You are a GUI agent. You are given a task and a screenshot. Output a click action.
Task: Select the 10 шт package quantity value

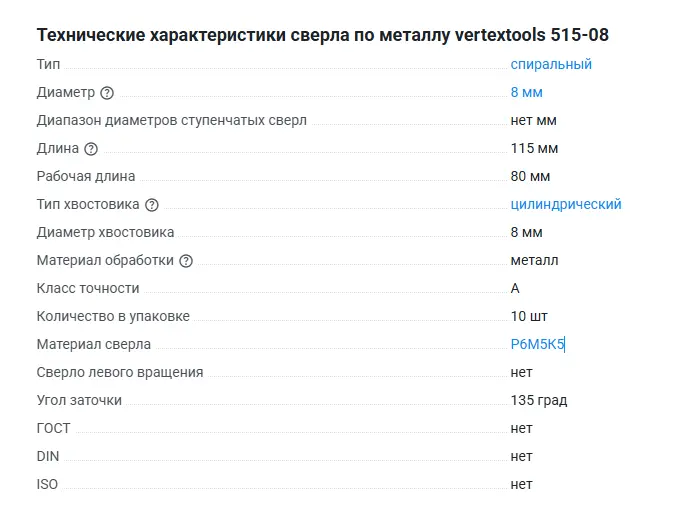coord(529,316)
